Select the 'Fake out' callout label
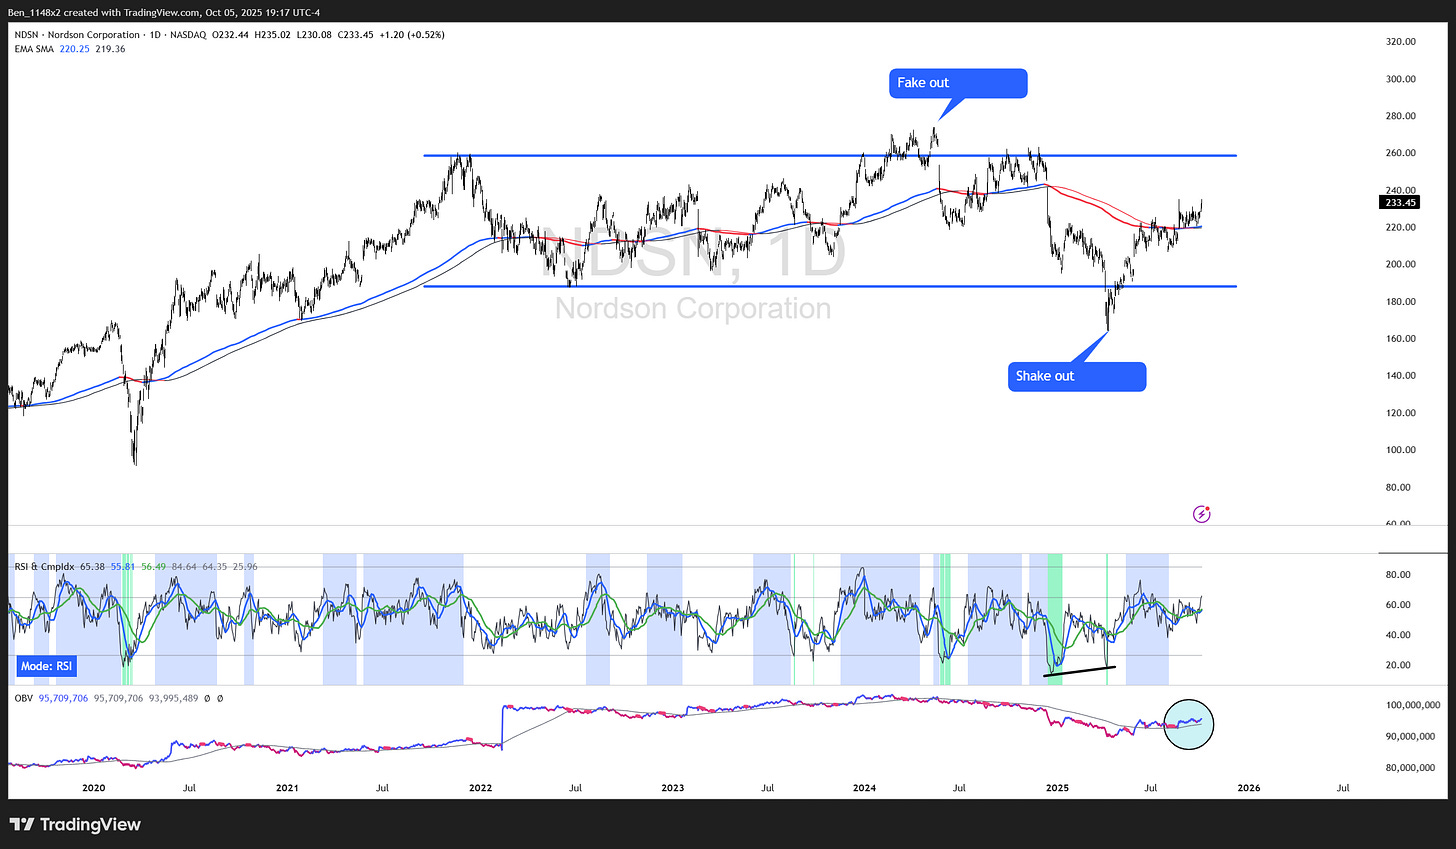 coord(958,83)
